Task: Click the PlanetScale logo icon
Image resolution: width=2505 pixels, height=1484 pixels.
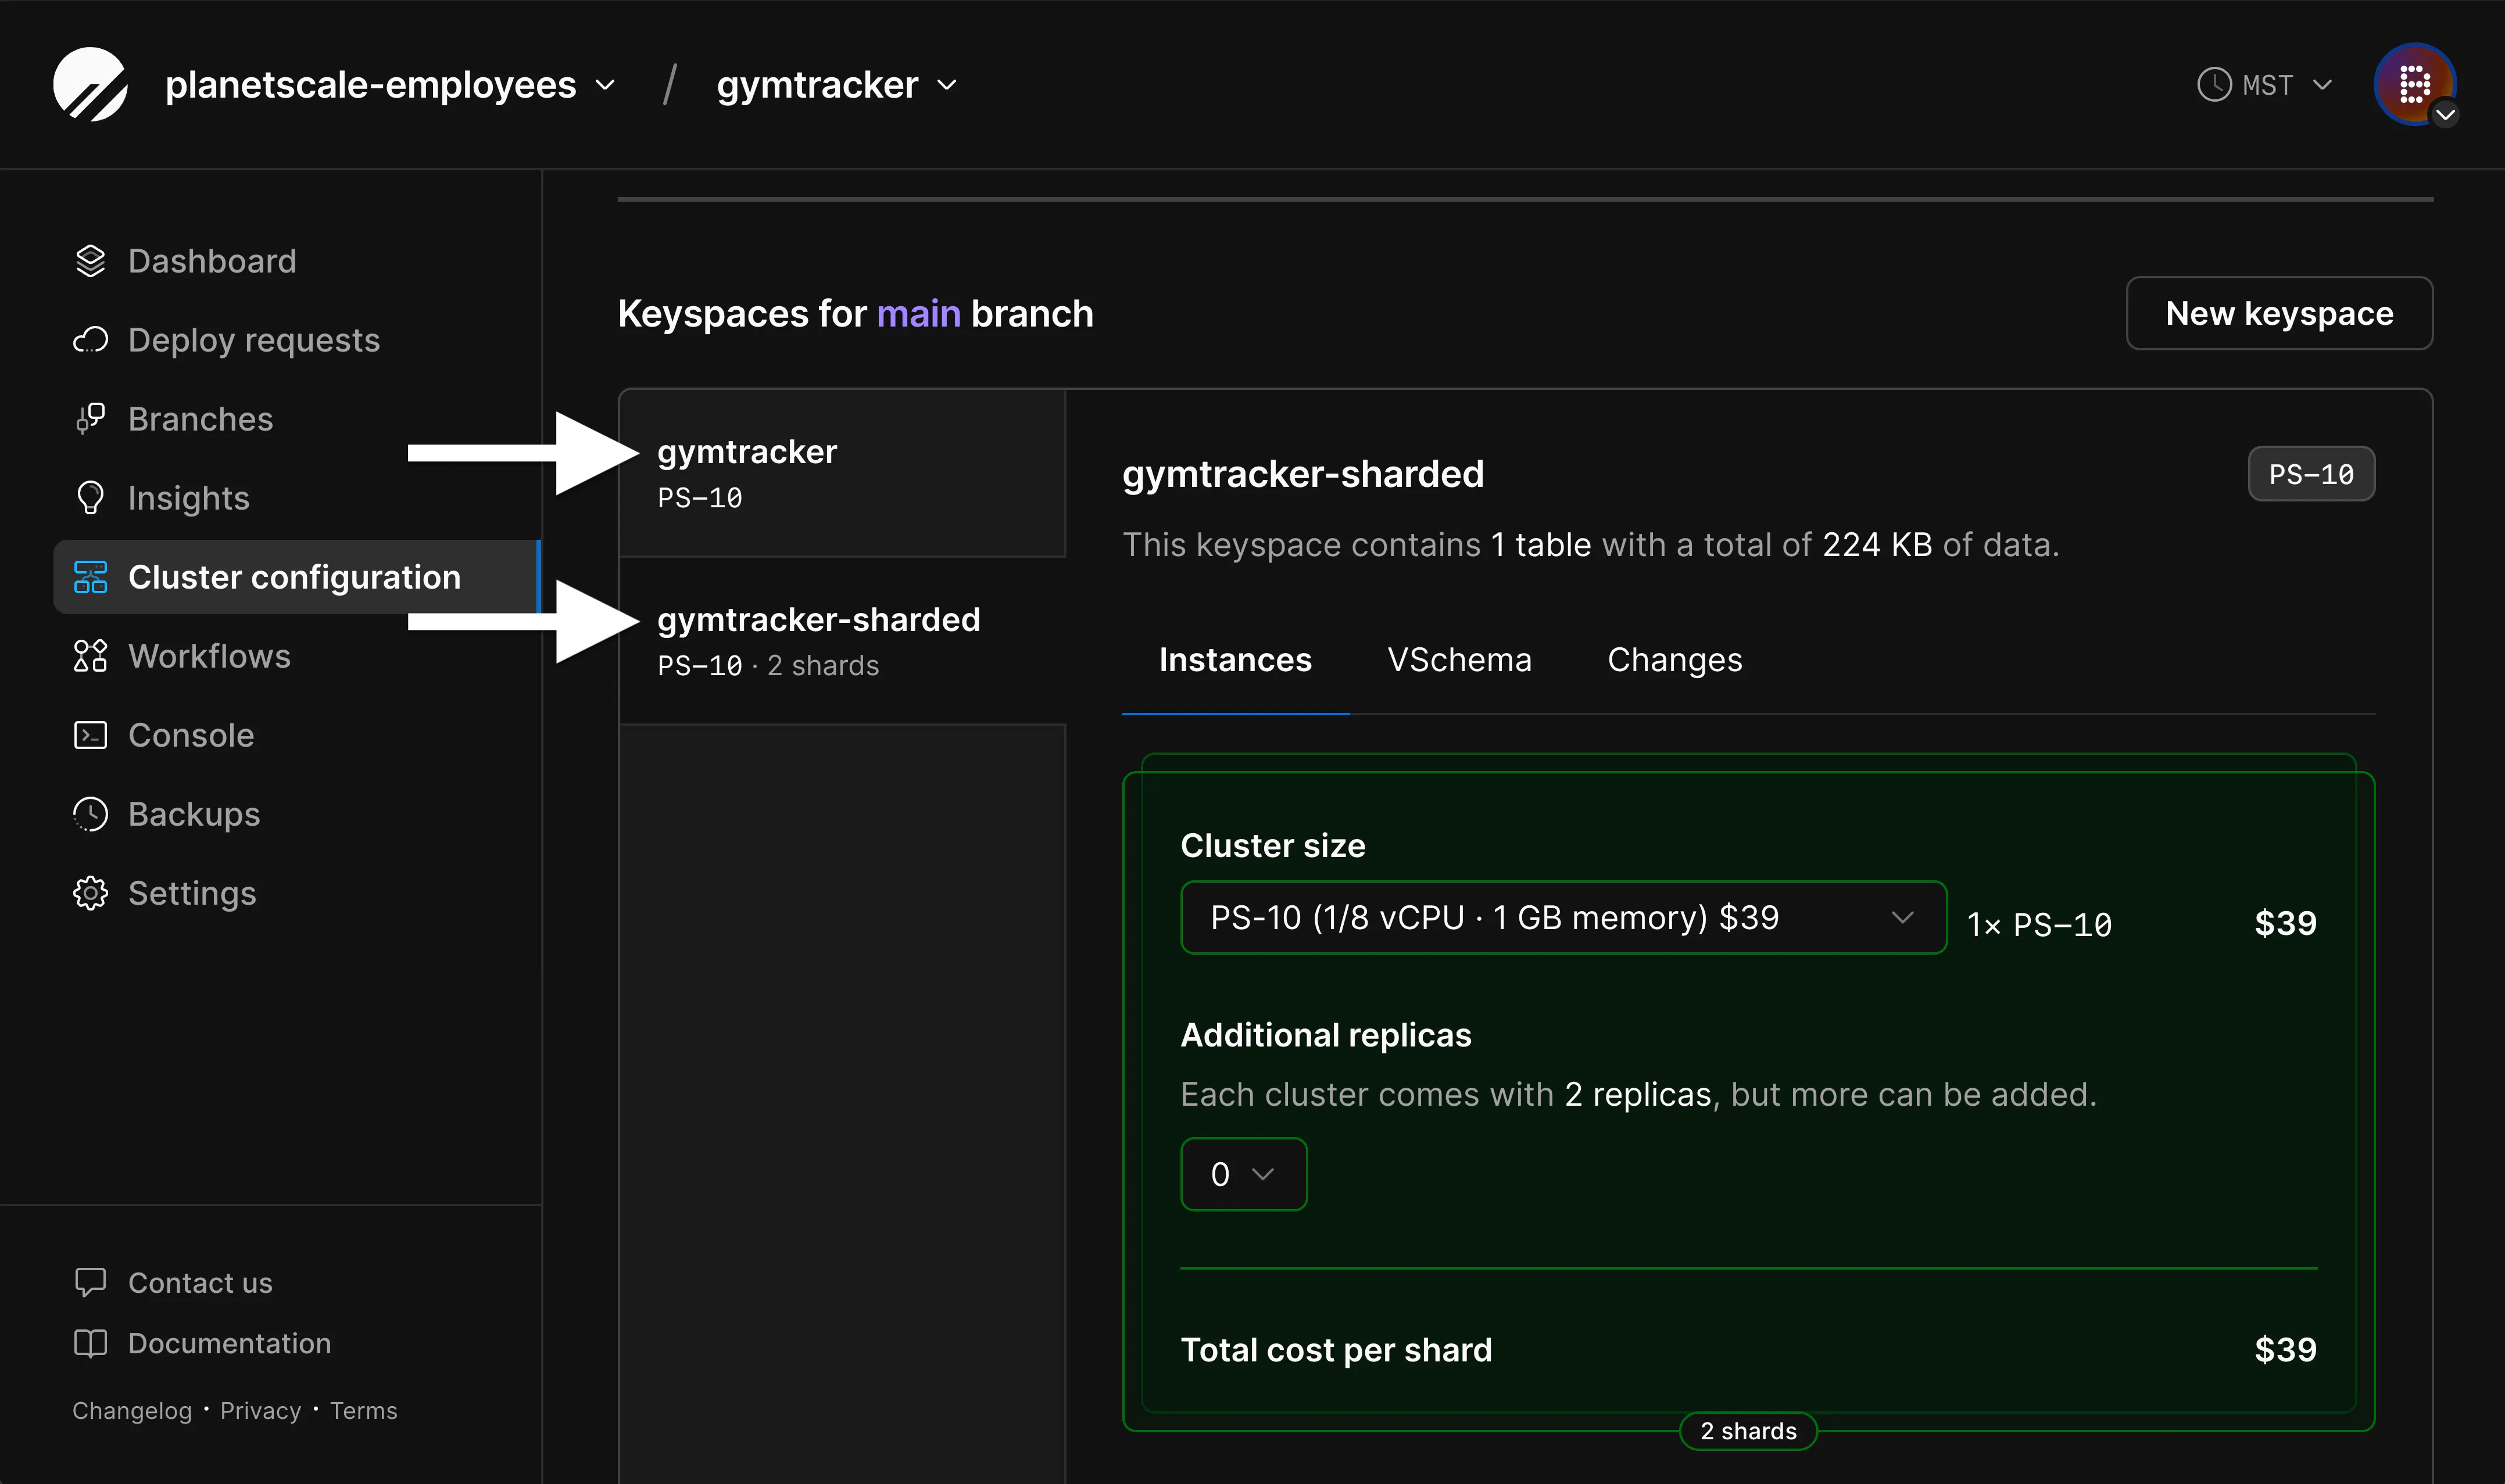Action: point(90,85)
